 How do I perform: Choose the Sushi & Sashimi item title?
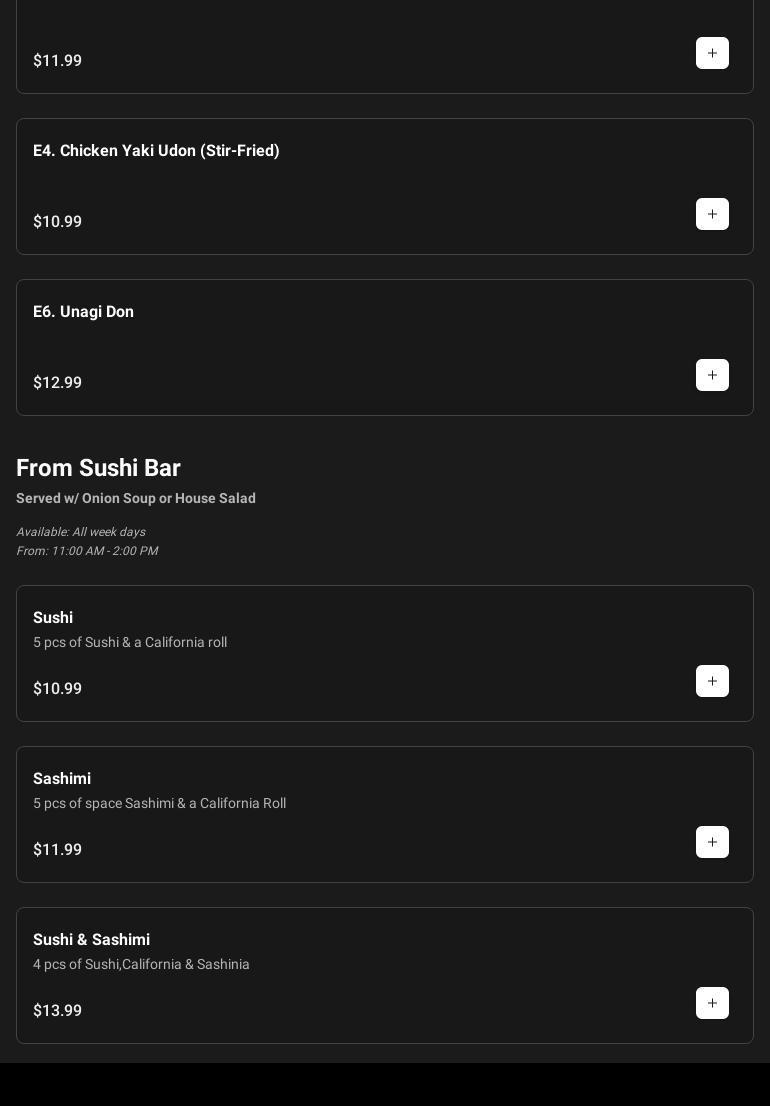tap(91, 940)
